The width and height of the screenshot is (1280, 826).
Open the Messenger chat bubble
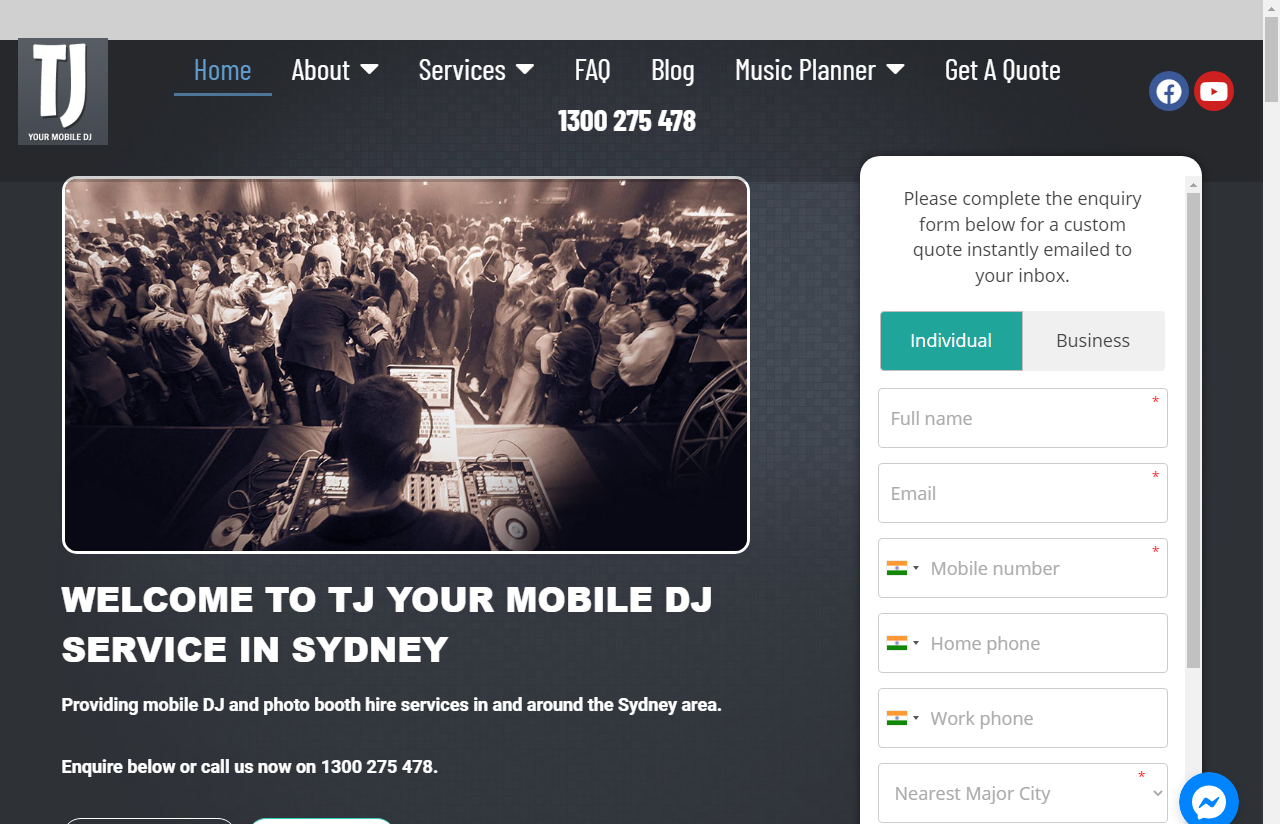[x=1209, y=801]
